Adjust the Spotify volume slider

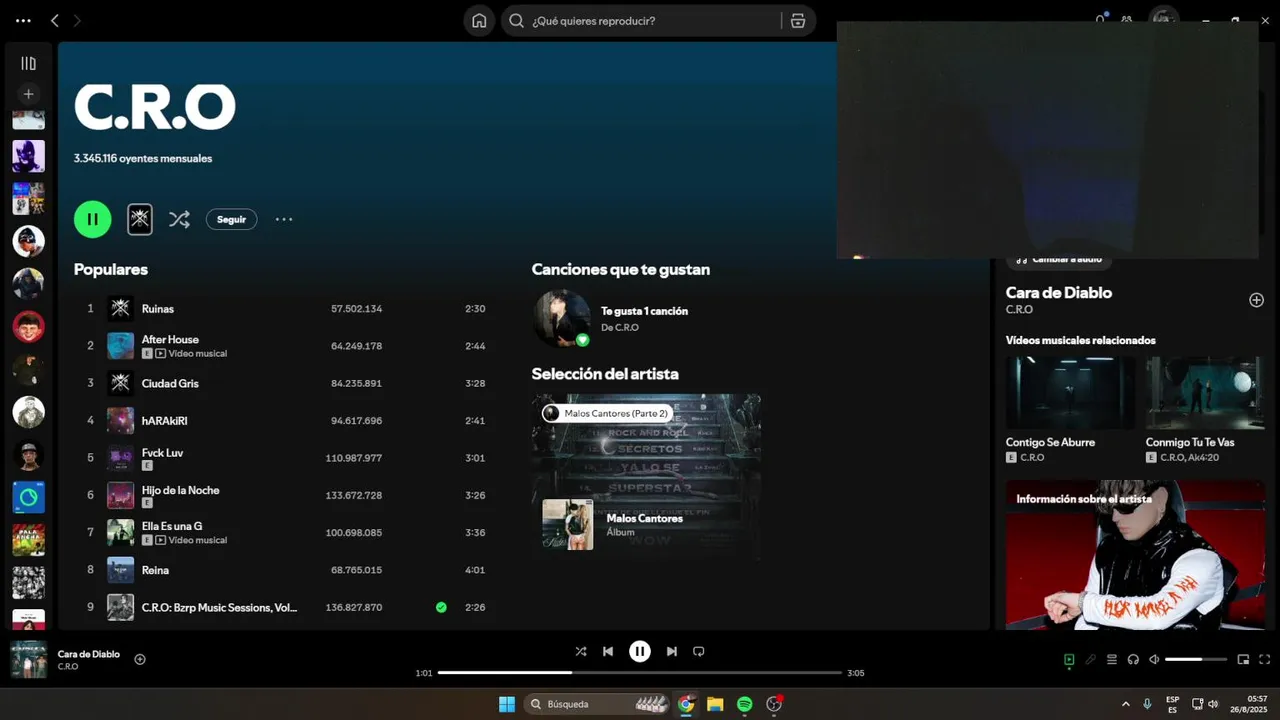[x=1196, y=659]
